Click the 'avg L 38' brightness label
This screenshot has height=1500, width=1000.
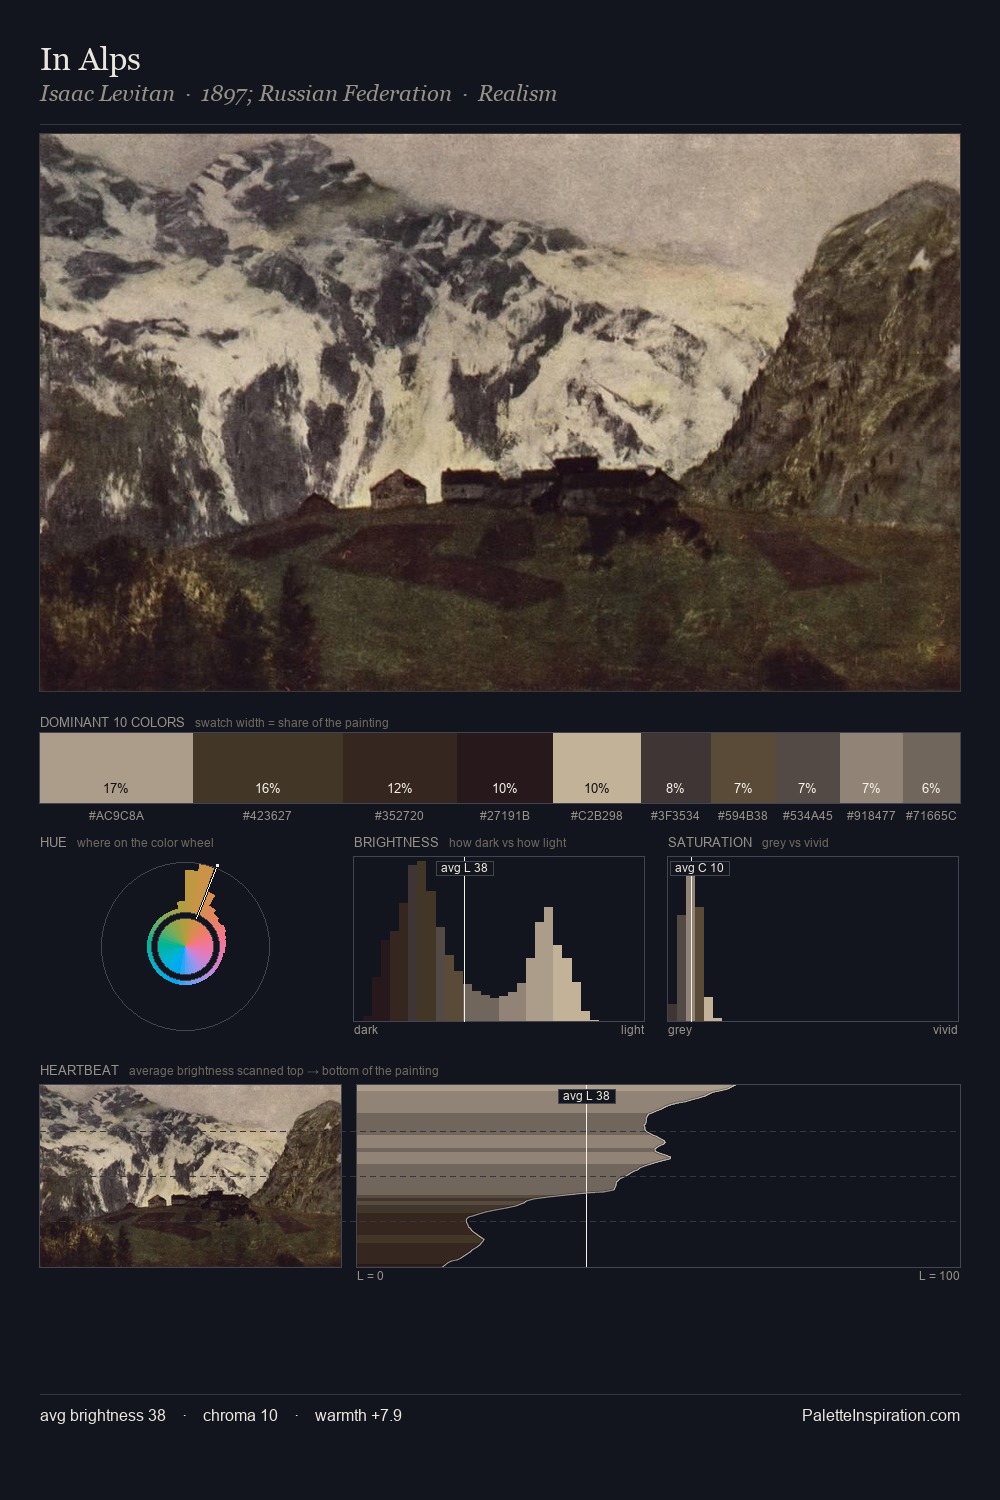click(x=465, y=868)
